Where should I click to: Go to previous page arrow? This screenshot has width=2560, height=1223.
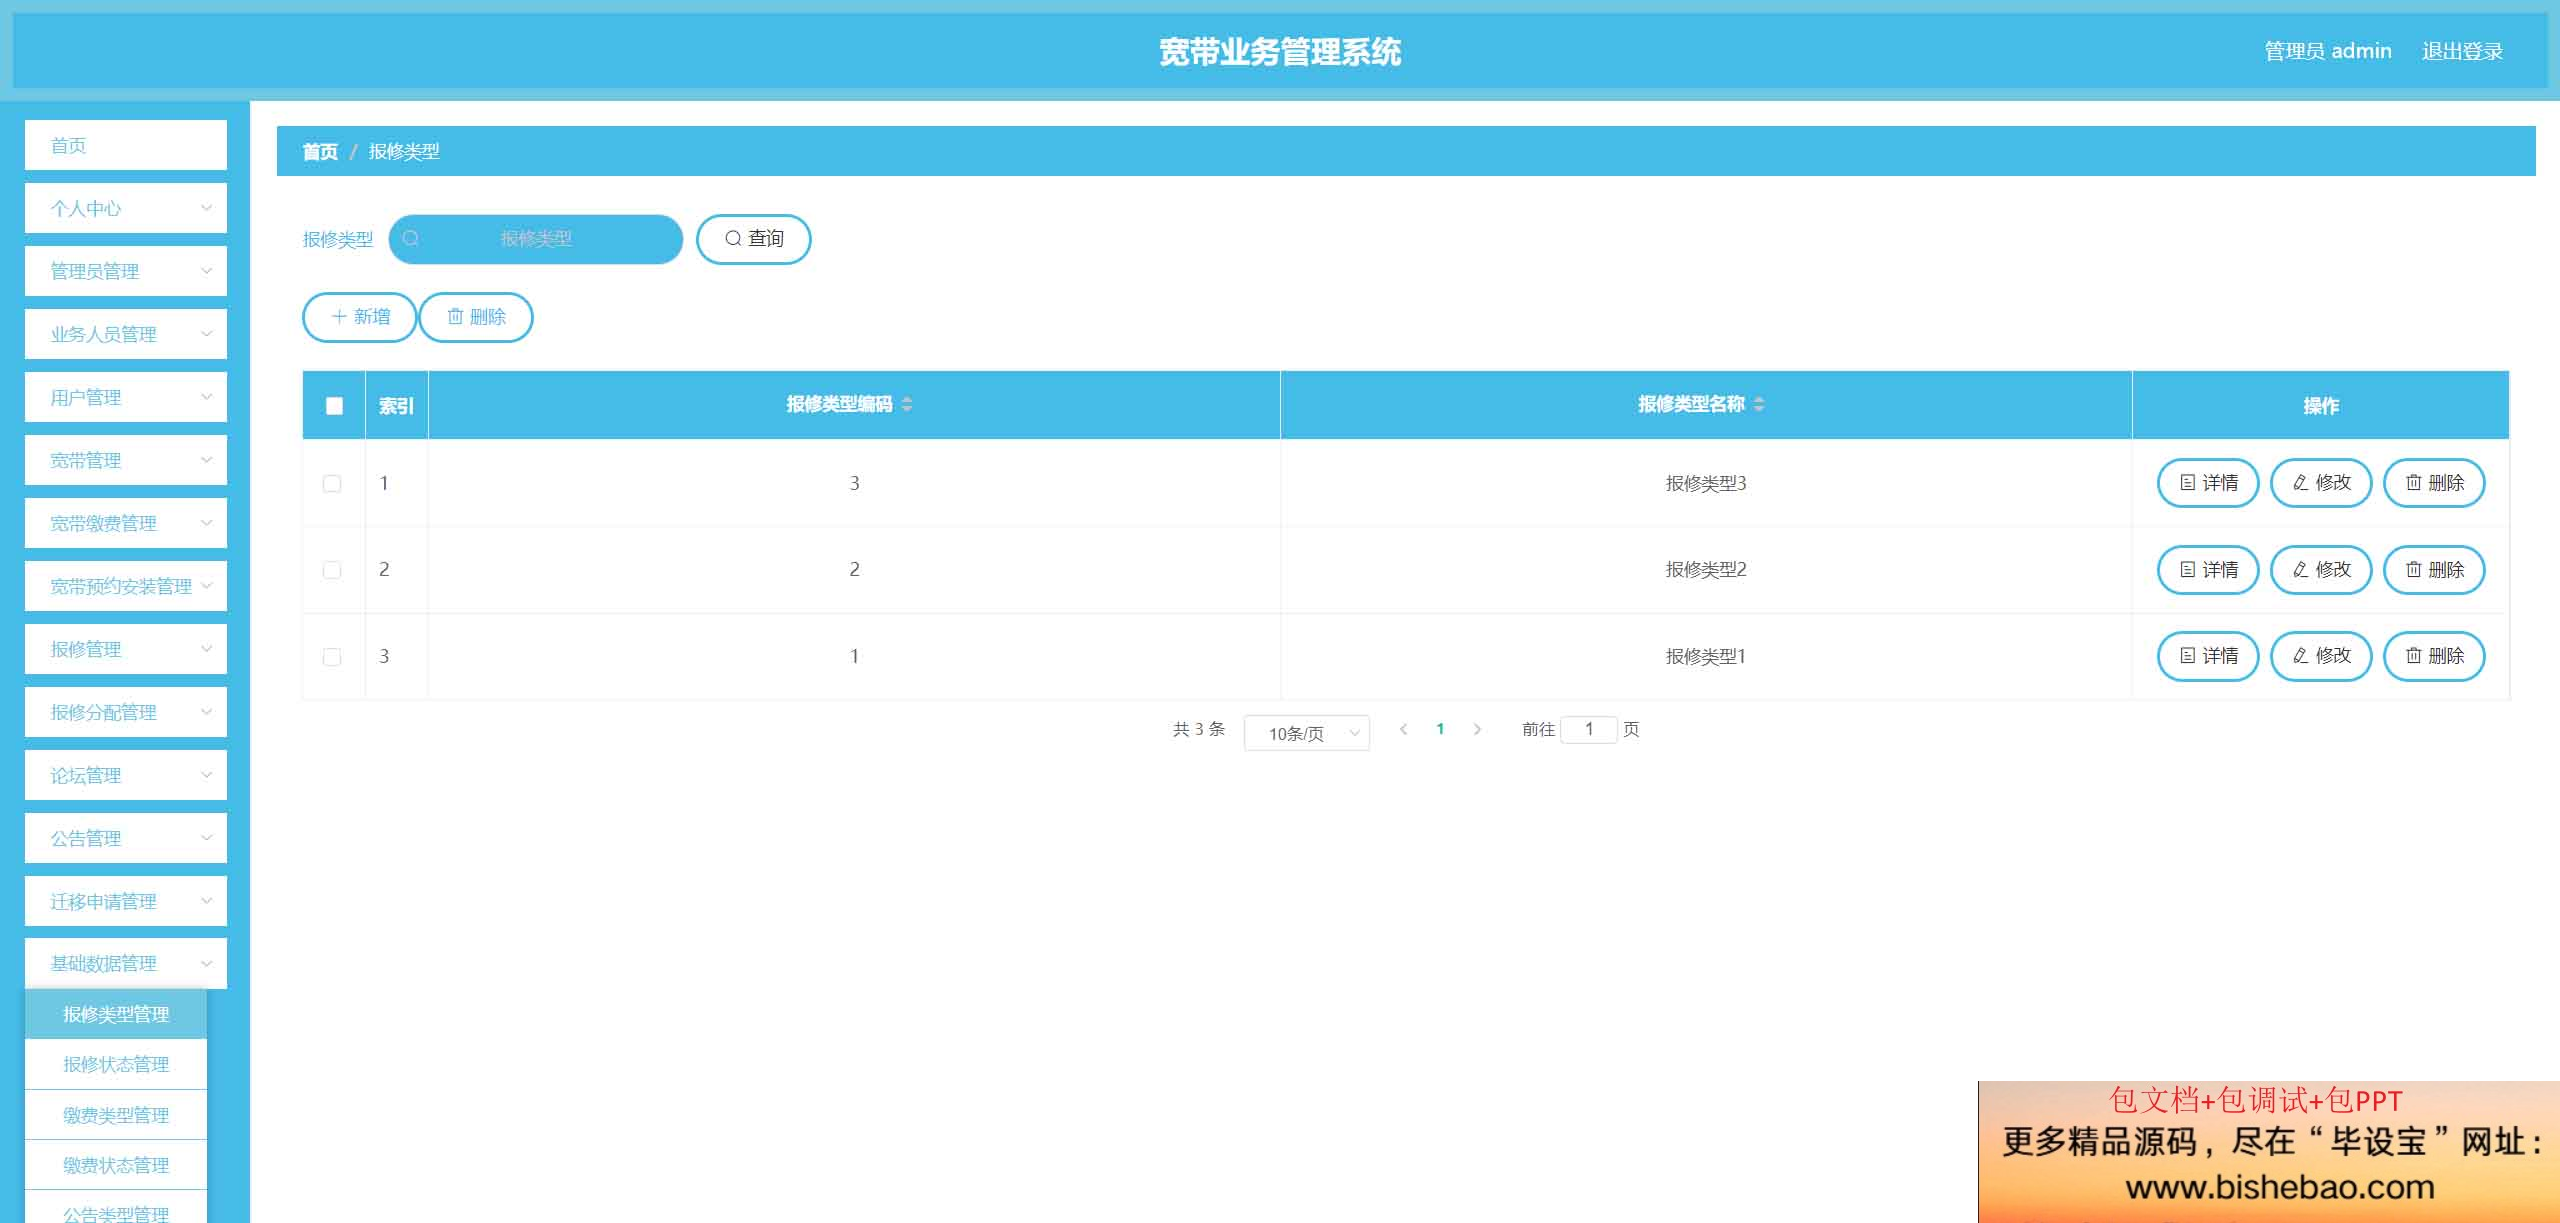coord(1404,729)
